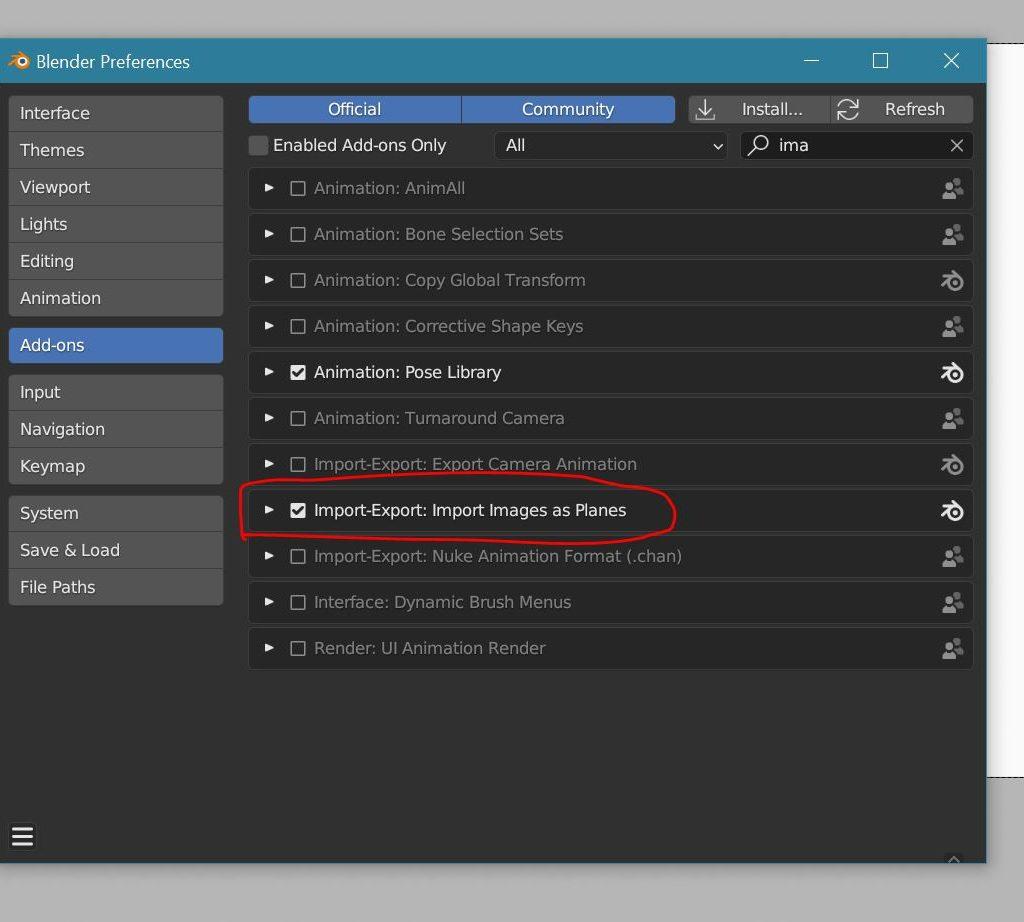Enable Nuke Animation Format add-on
The height and width of the screenshot is (922, 1024).
click(298, 556)
